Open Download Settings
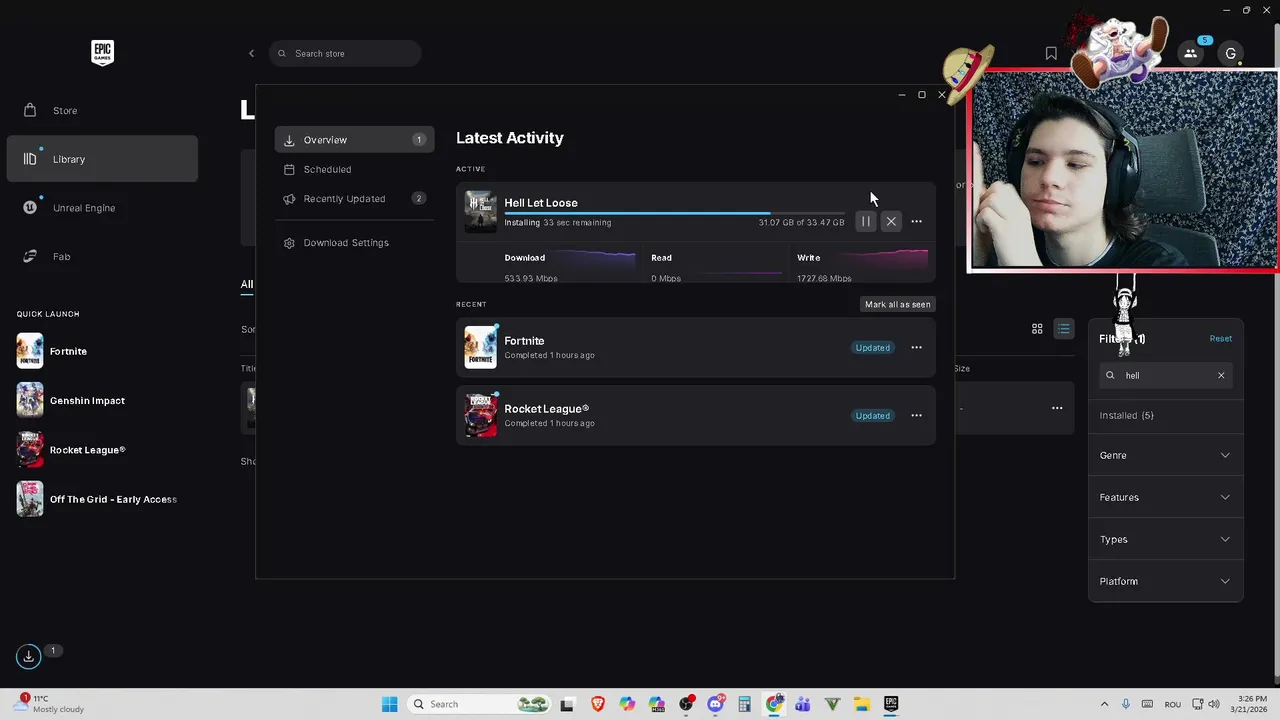 pyautogui.click(x=354, y=243)
